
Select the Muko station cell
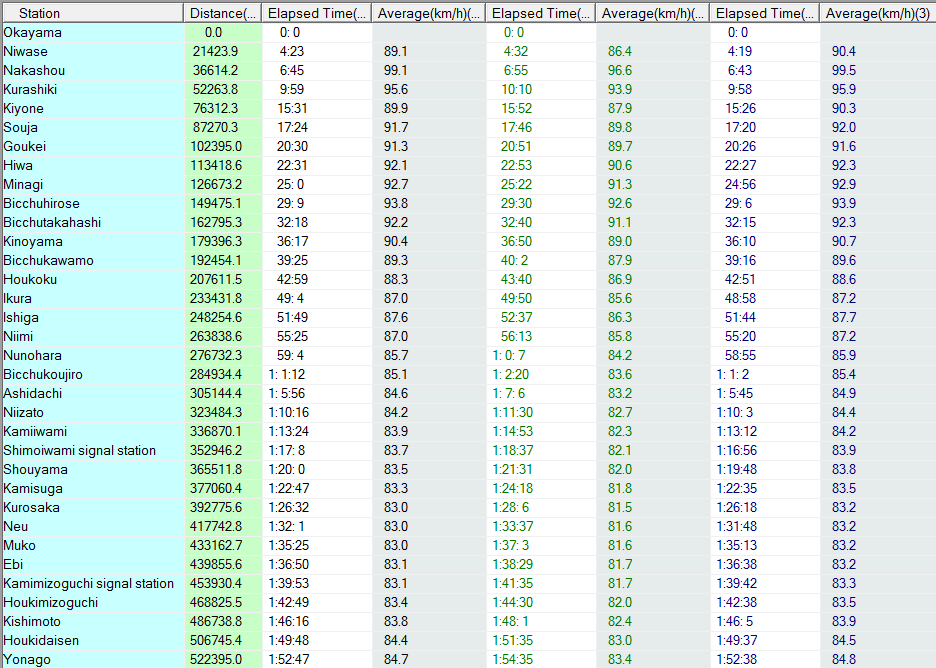click(x=93, y=546)
